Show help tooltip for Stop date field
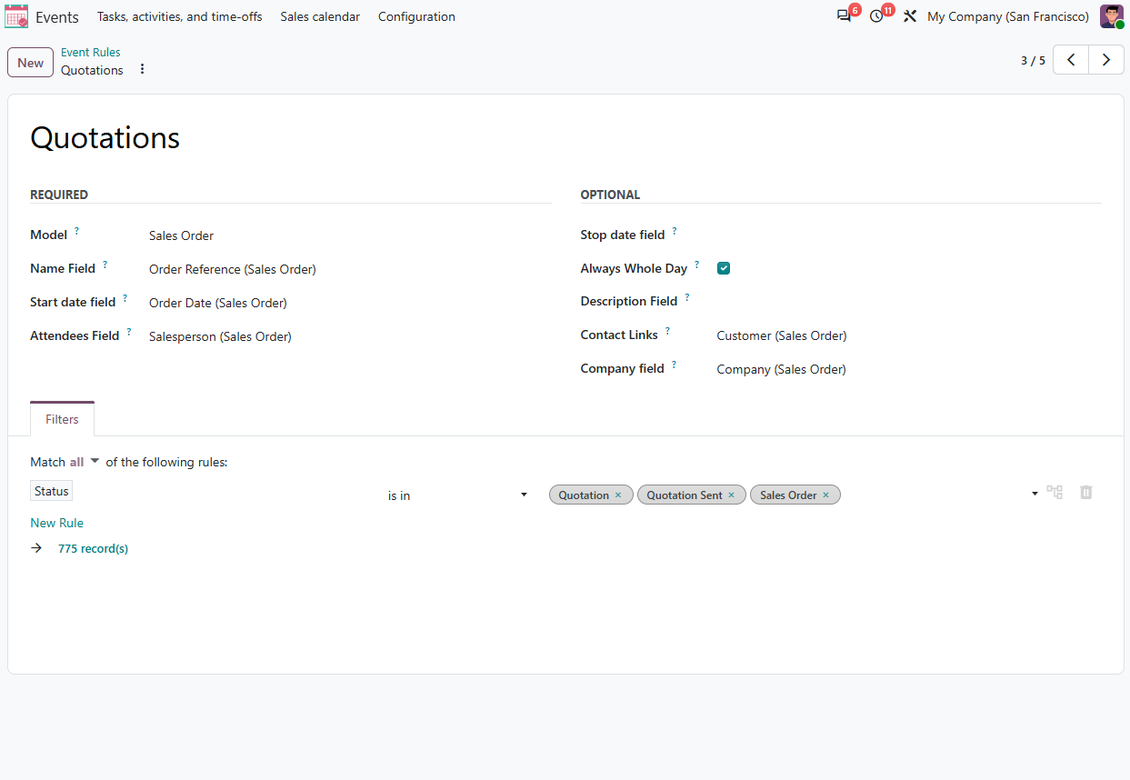Viewport: 1130px width, 780px height. pos(675,231)
